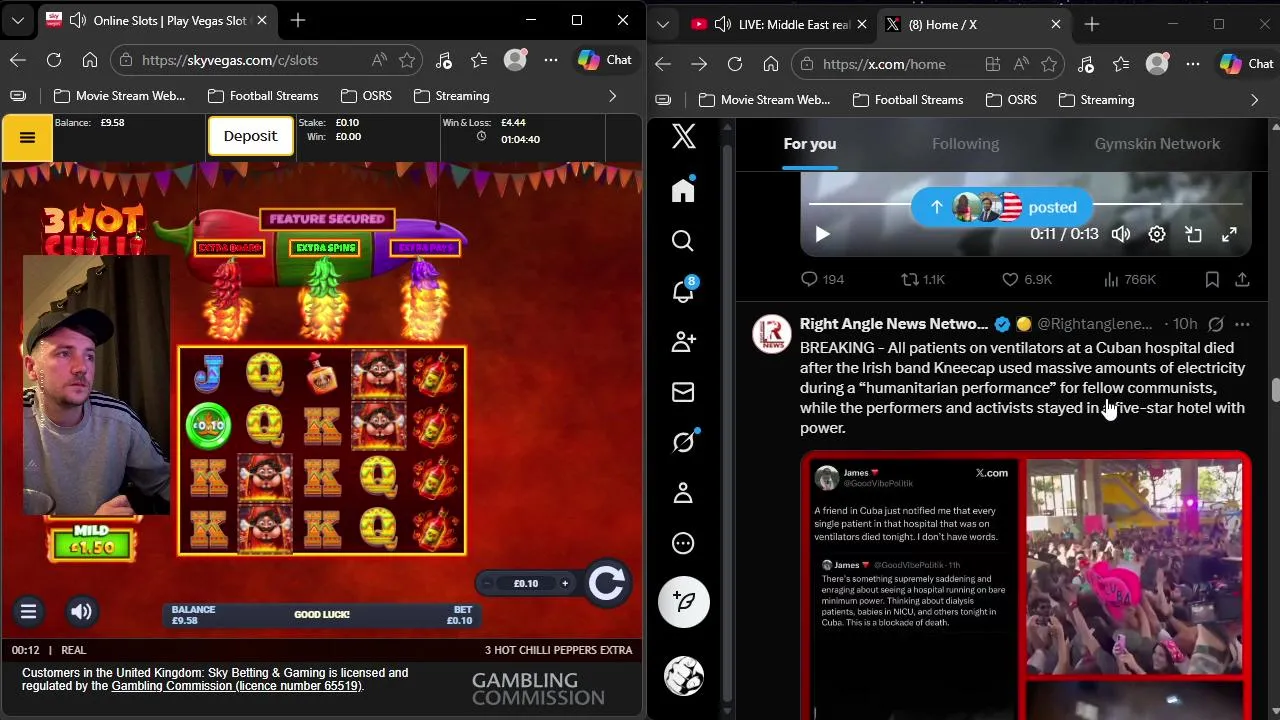The width and height of the screenshot is (1280, 720).
Task: Mute the slot game sound
Action: [x=82, y=612]
